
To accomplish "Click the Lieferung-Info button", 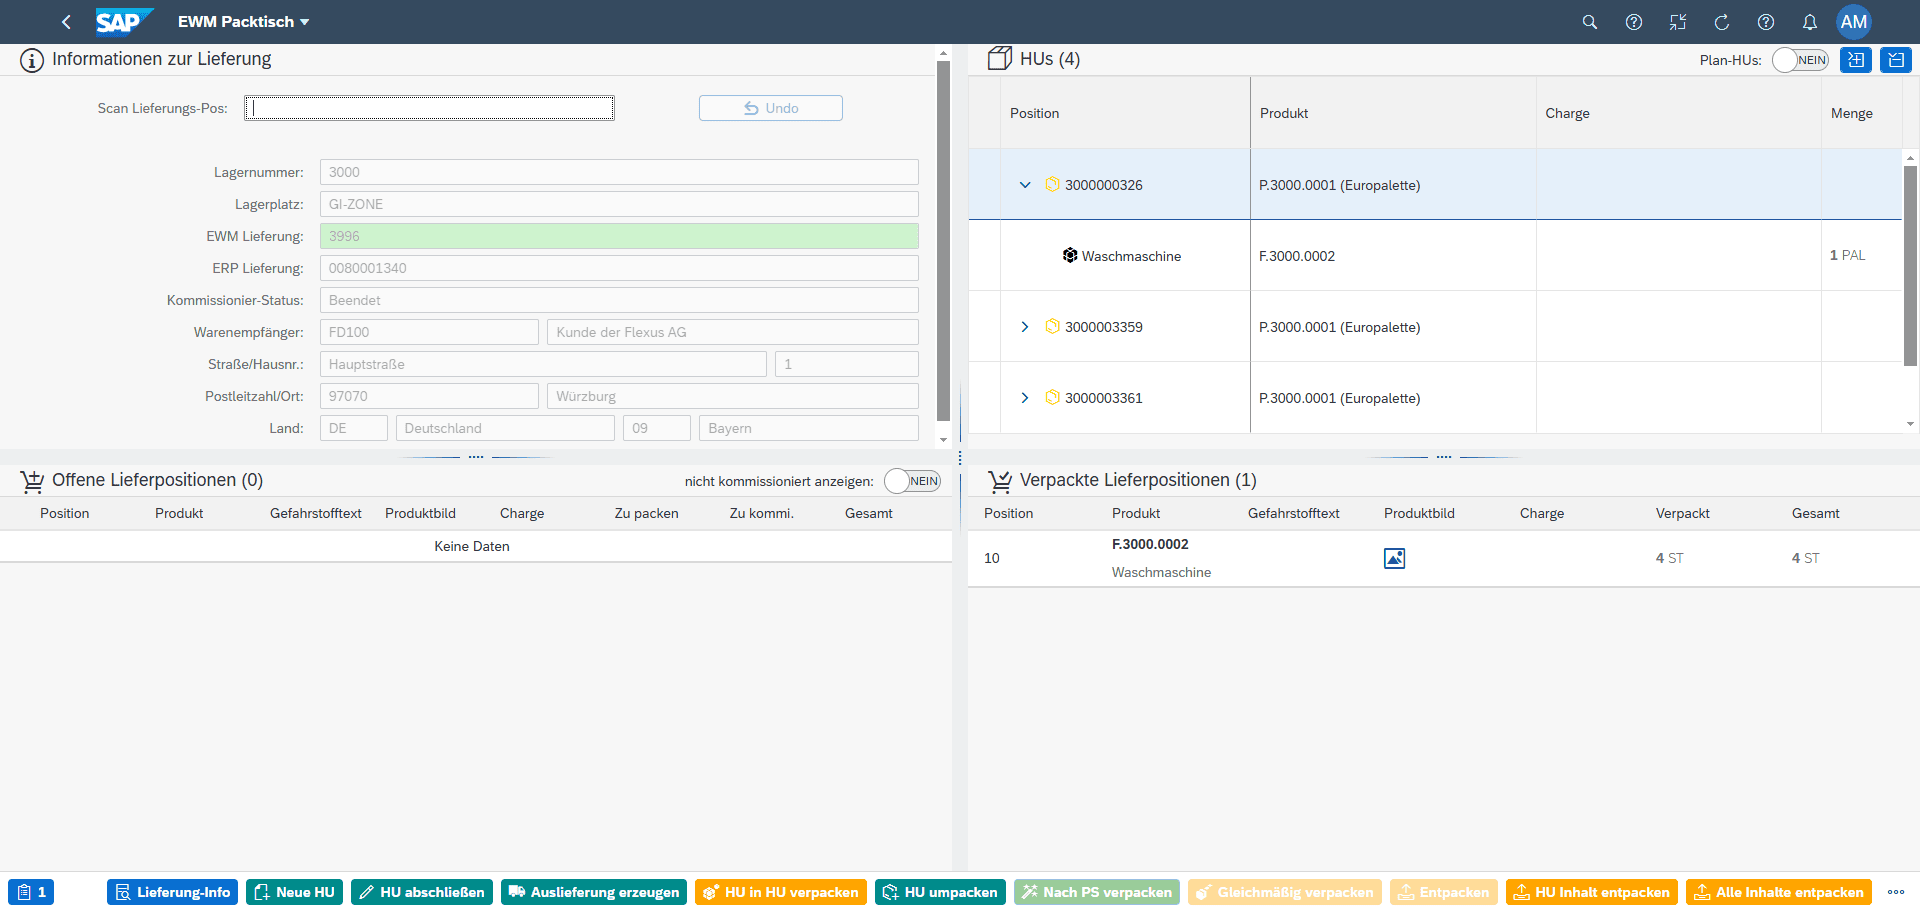I will point(172,892).
